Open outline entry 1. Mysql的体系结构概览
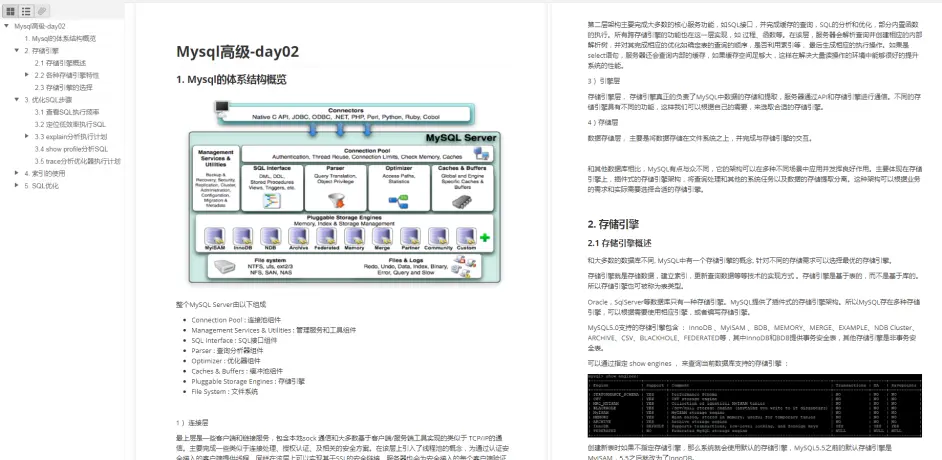Screen dimensions: 942x460 [x=60, y=38]
